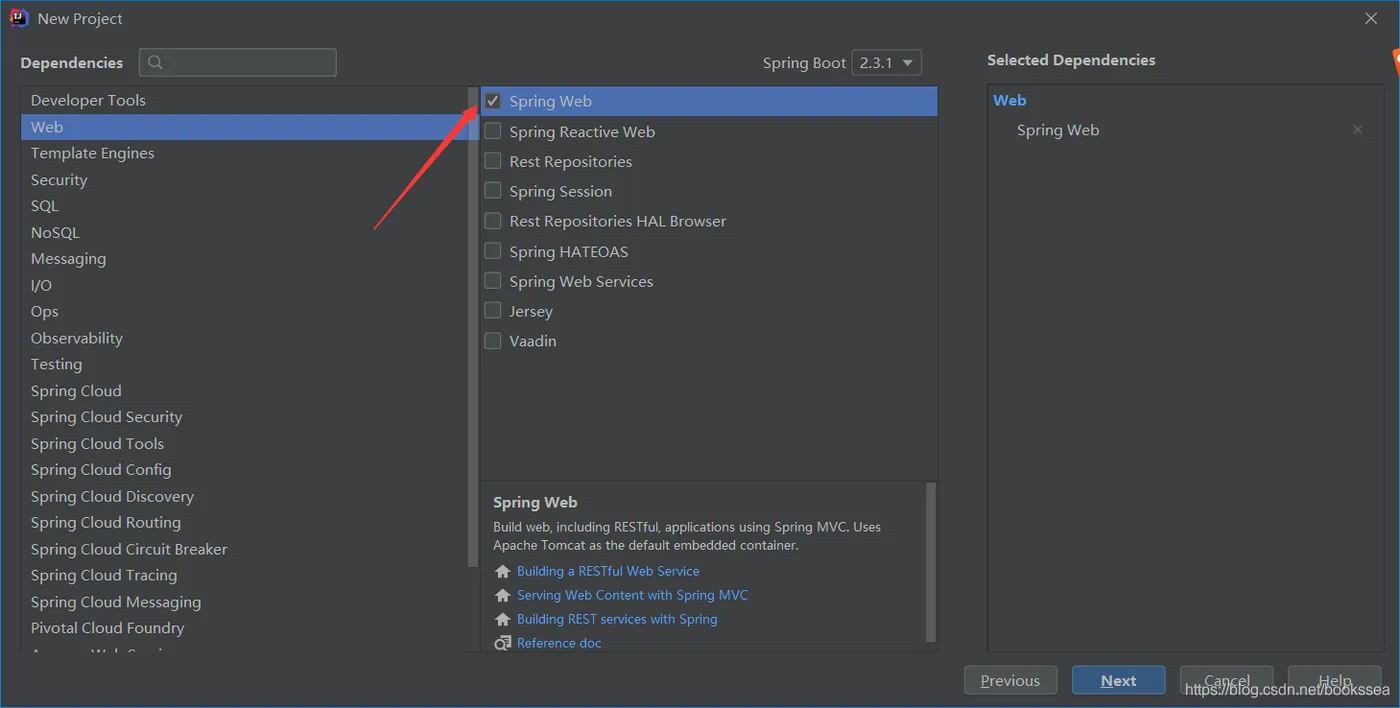This screenshot has width=1400, height=708.
Task: Click home icon beside Building REST services link
Action: click(x=503, y=620)
